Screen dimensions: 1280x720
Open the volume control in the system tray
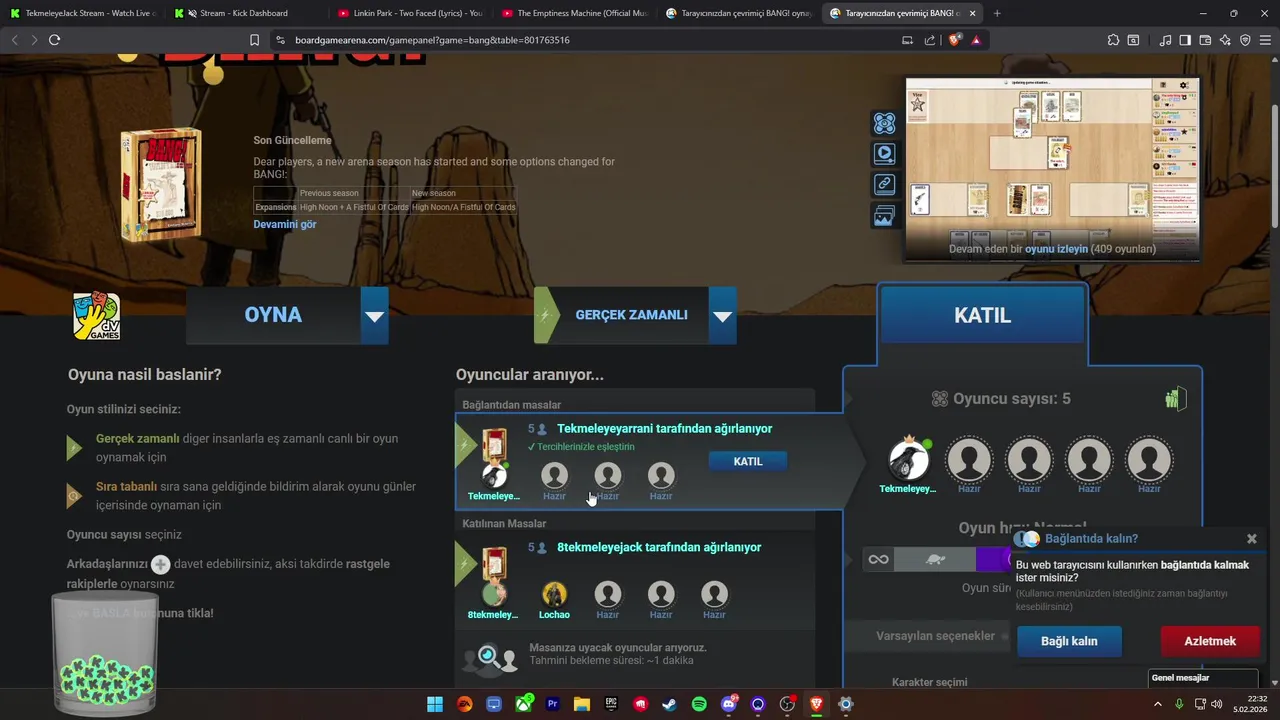pos(1217,704)
